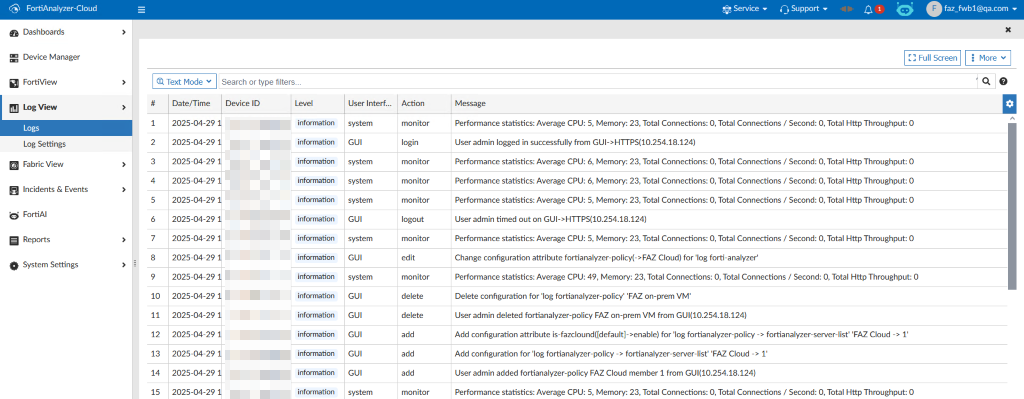Click the sidebar resize handle dots
This screenshot has width=1024, height=399.
(x=135, y=263)
